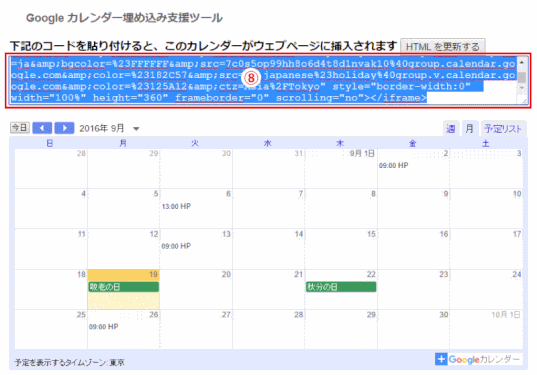Click day 10 in the Saturday column
The width and height of the screenshot is (537, 375).
point(517,194)
